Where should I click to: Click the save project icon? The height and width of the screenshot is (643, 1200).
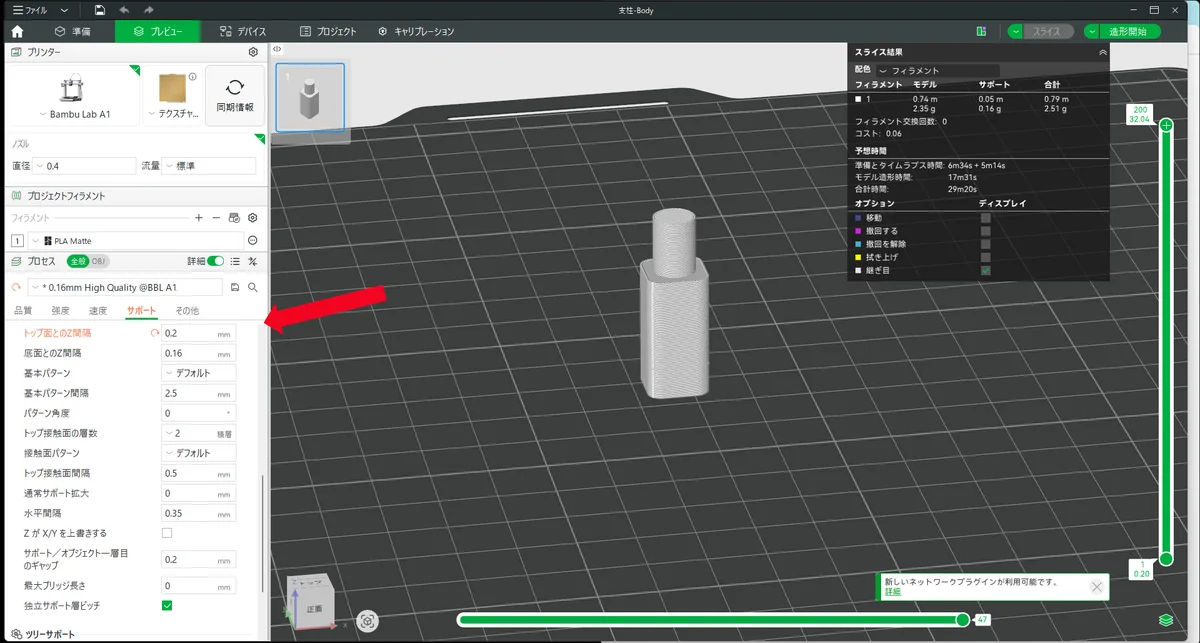pos(100,9)
